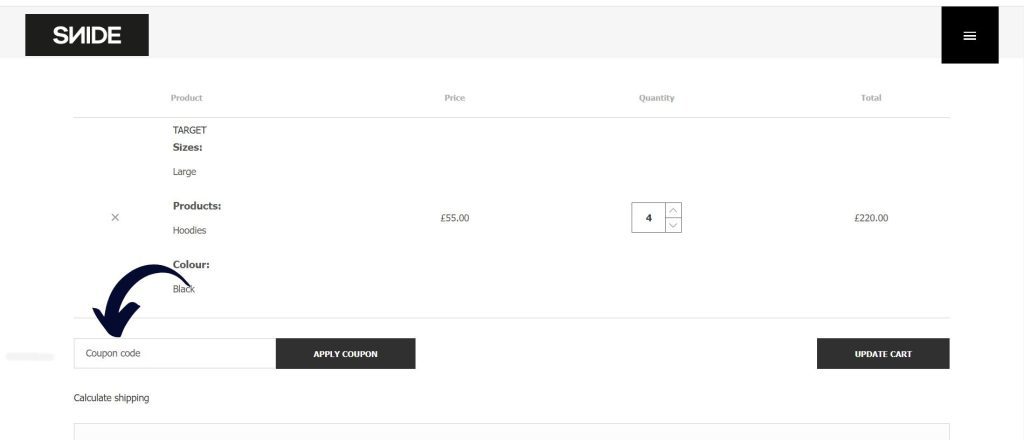Click the £220.00 line total
1024x440 pixels.
871,218
